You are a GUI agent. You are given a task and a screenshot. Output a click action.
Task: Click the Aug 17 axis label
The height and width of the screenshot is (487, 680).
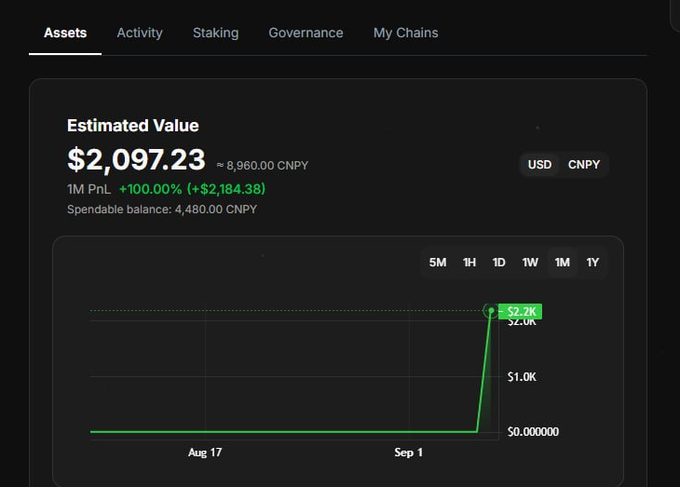point(205,452)
